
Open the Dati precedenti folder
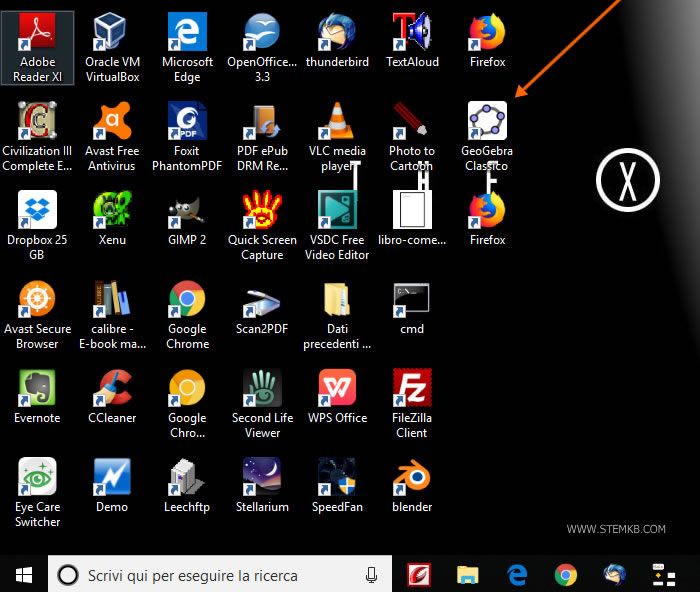[x=337, y=315]
